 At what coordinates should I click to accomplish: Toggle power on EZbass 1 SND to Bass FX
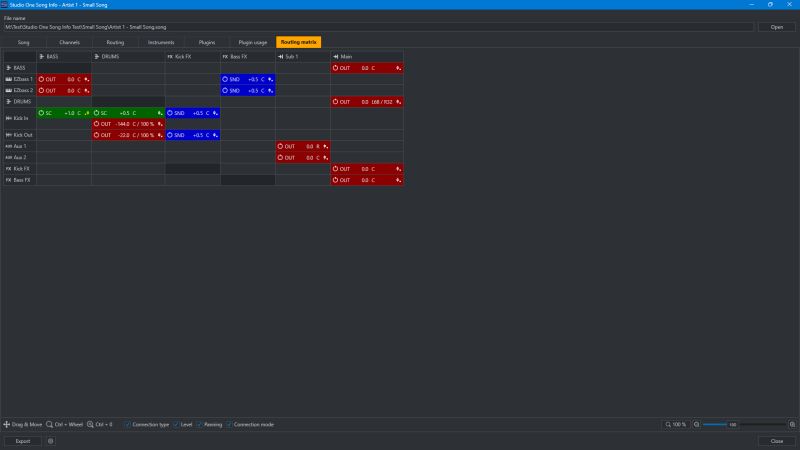225,79
